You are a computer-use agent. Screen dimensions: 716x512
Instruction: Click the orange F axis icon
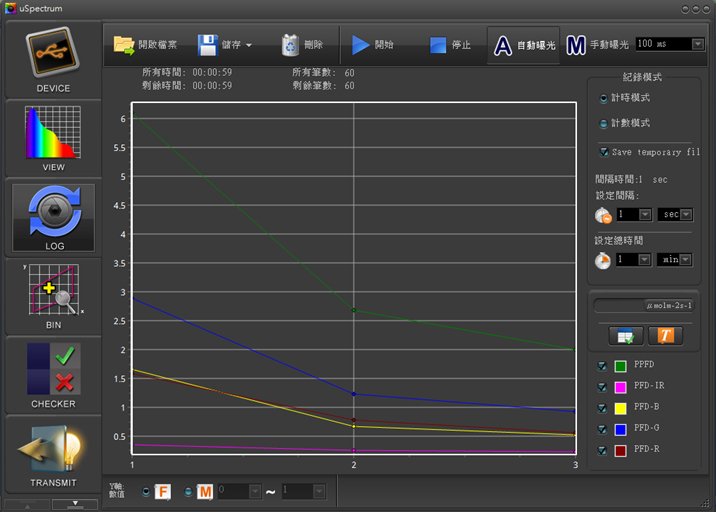163,492
